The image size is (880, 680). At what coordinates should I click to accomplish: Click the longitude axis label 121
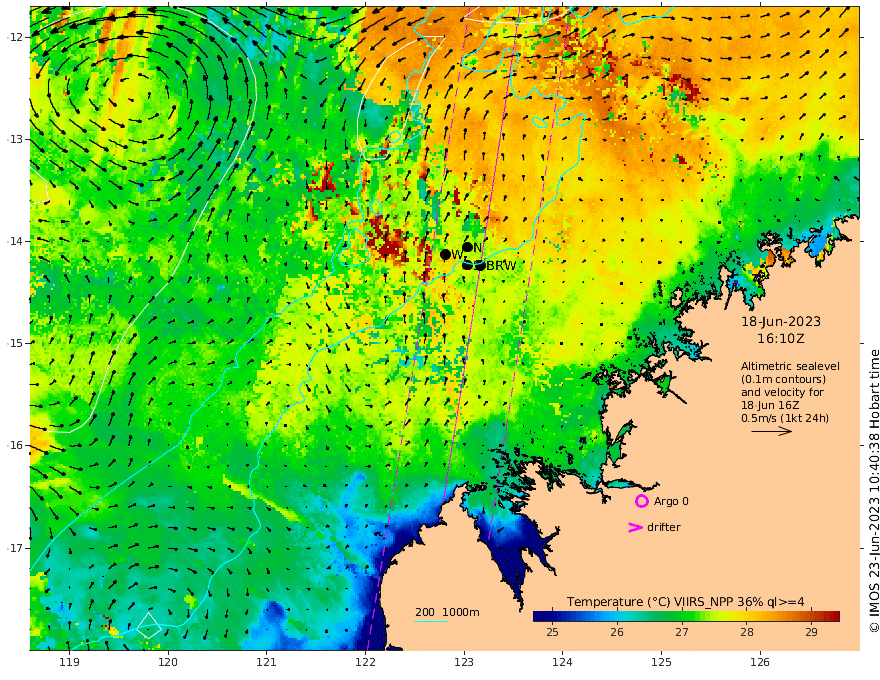click(266, 663)
